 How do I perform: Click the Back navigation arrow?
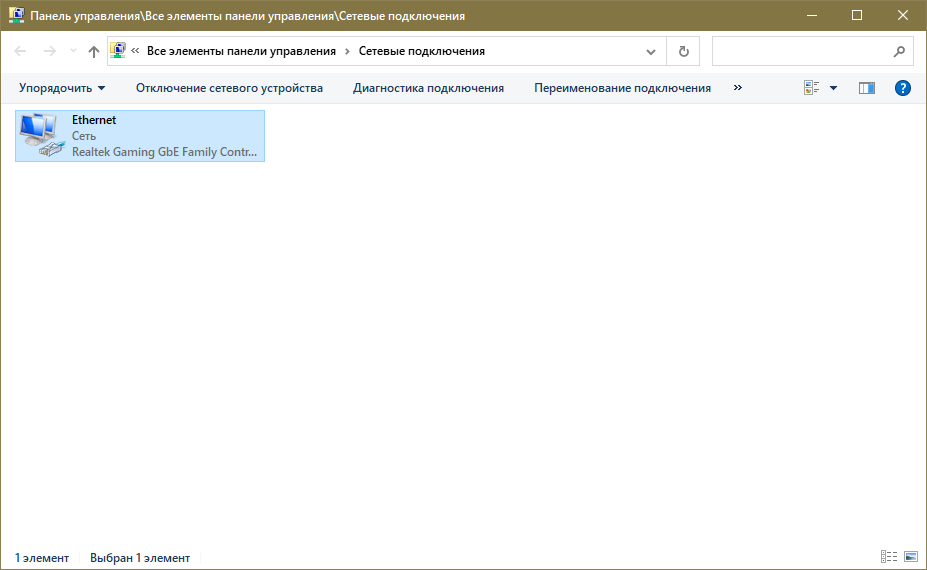pos(21,51)
